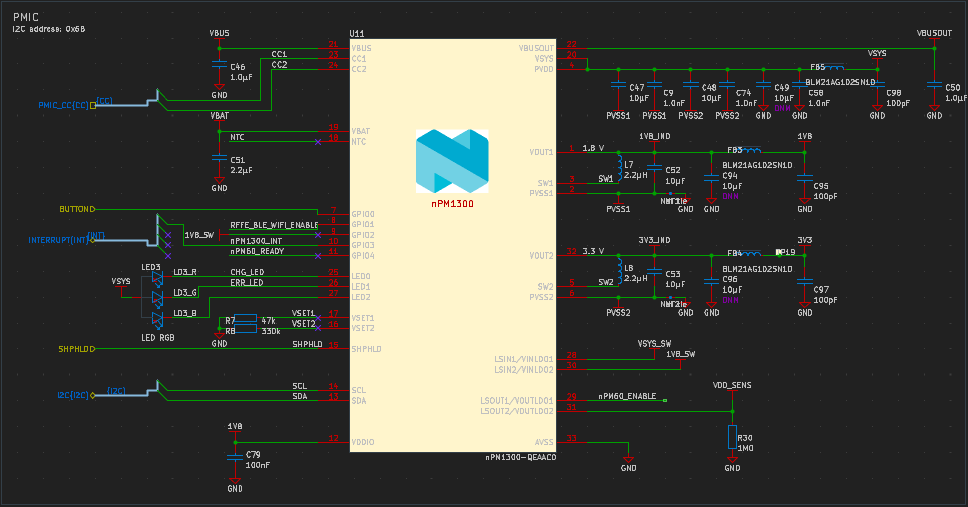Select resistor R8 symbol
This screenshot has height=507, width=968.
[x=246, y=329]
